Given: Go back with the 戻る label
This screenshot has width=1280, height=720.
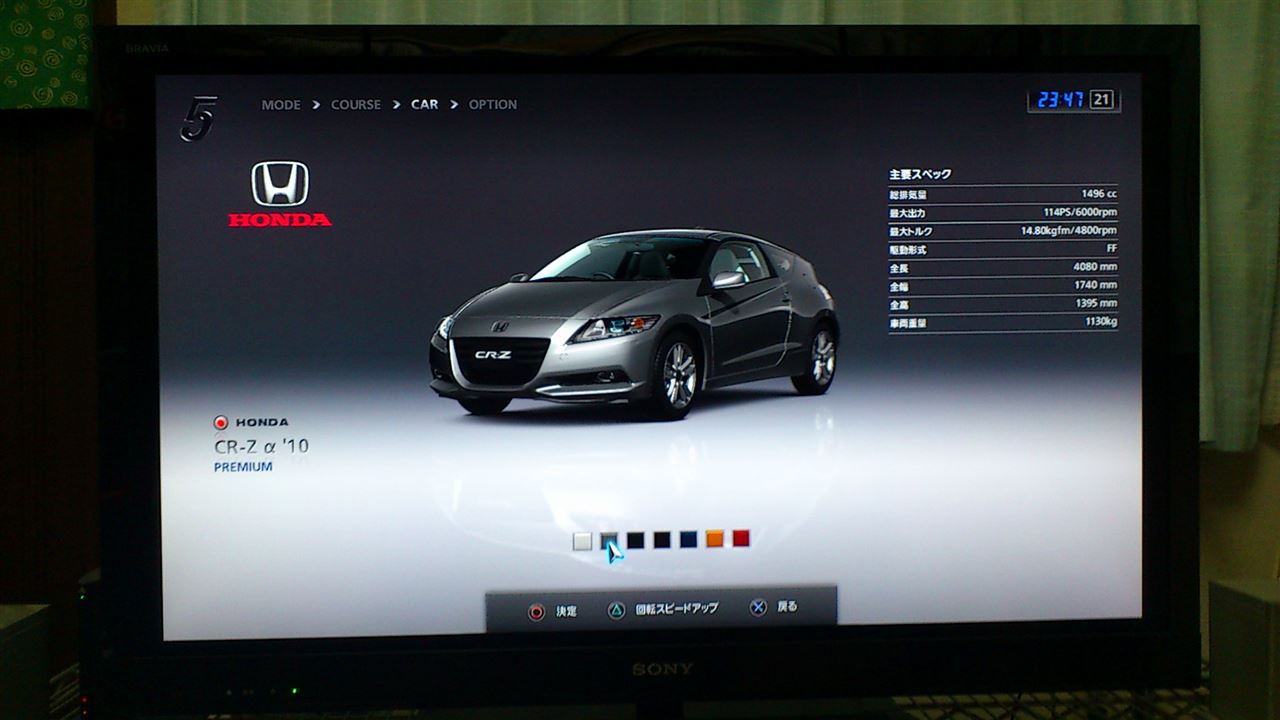Looking at the screenshot, I should point(788,606).
